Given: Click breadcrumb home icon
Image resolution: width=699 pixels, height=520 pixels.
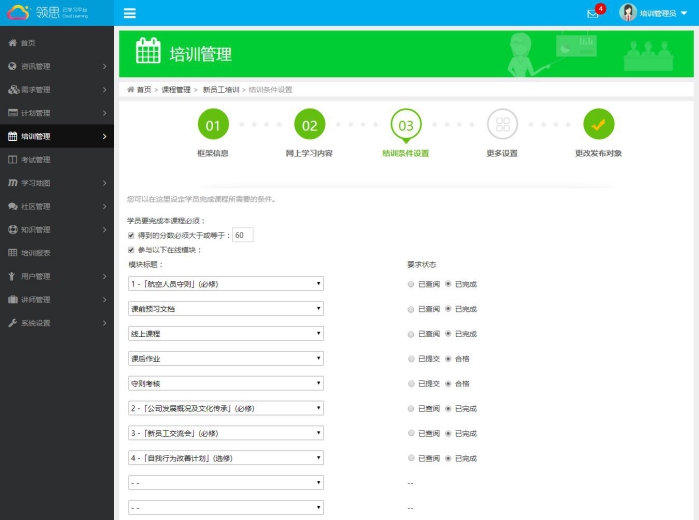Looking at the screenshot, I should (131, 90).
